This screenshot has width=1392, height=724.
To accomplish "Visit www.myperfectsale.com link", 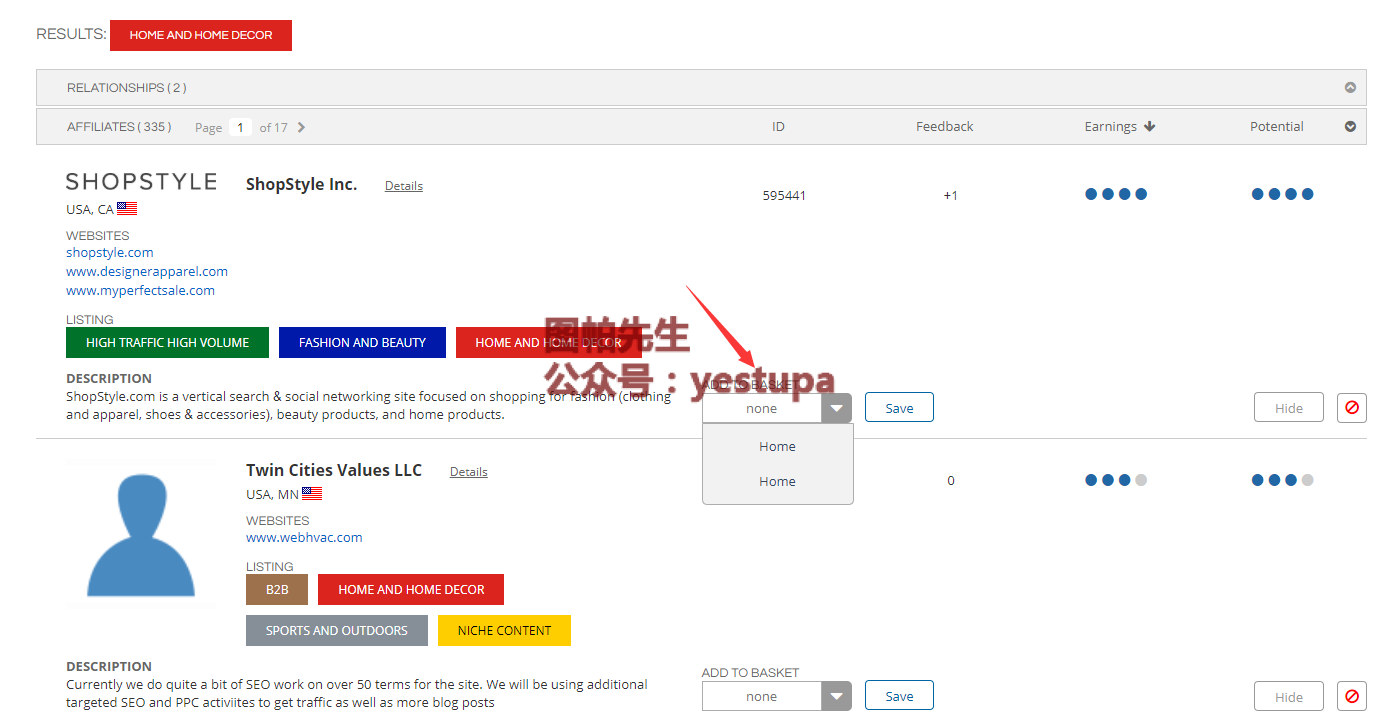I will click(141, 291).
